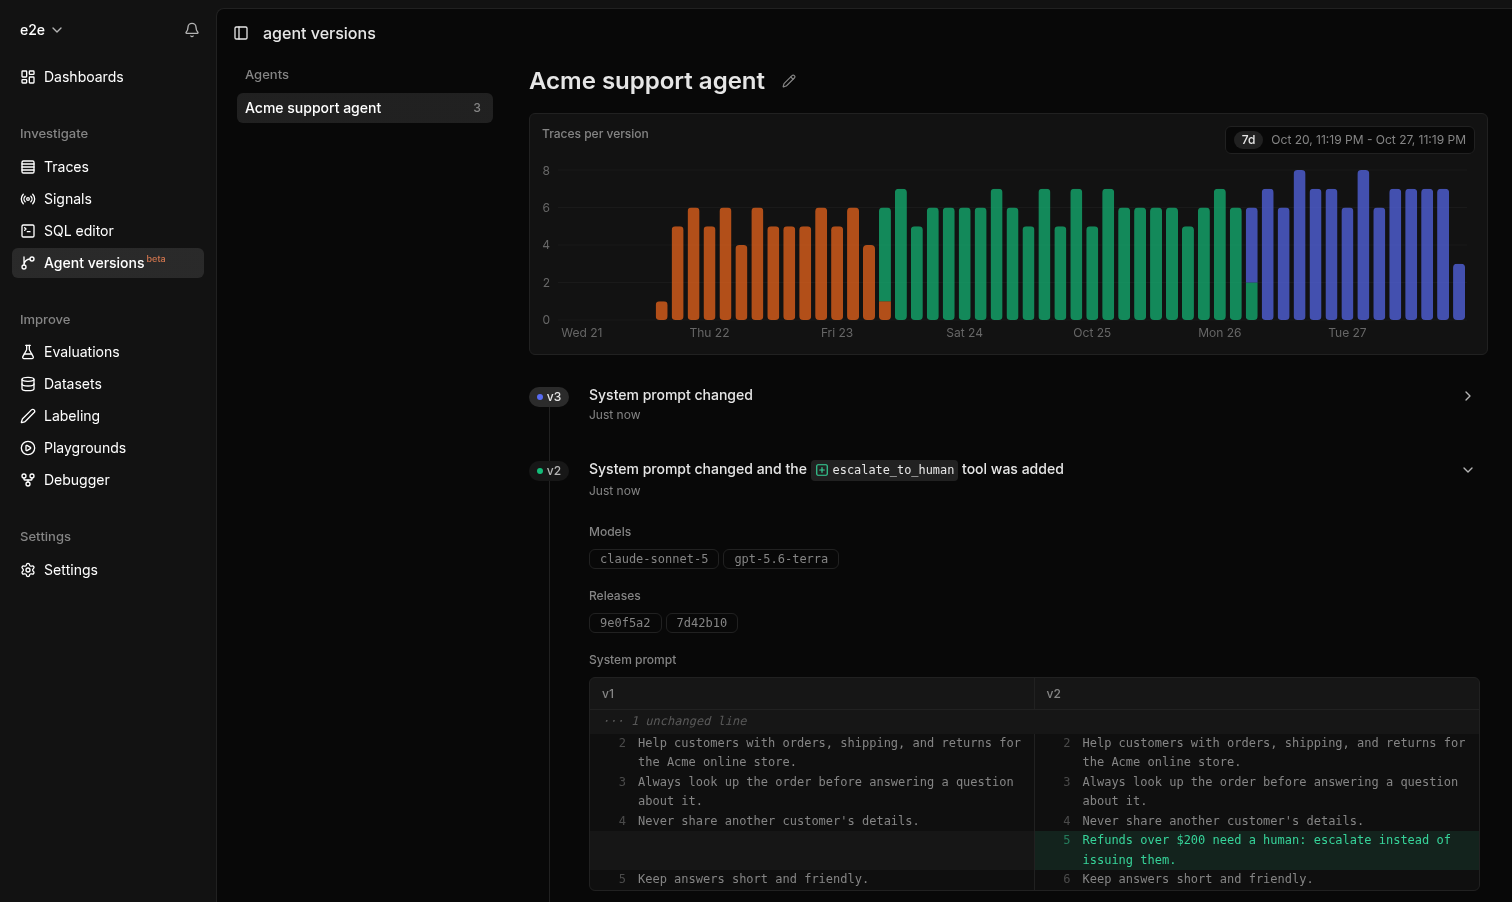Click the Settings gear icon
1512x902 pixels.
pos(28,570)
